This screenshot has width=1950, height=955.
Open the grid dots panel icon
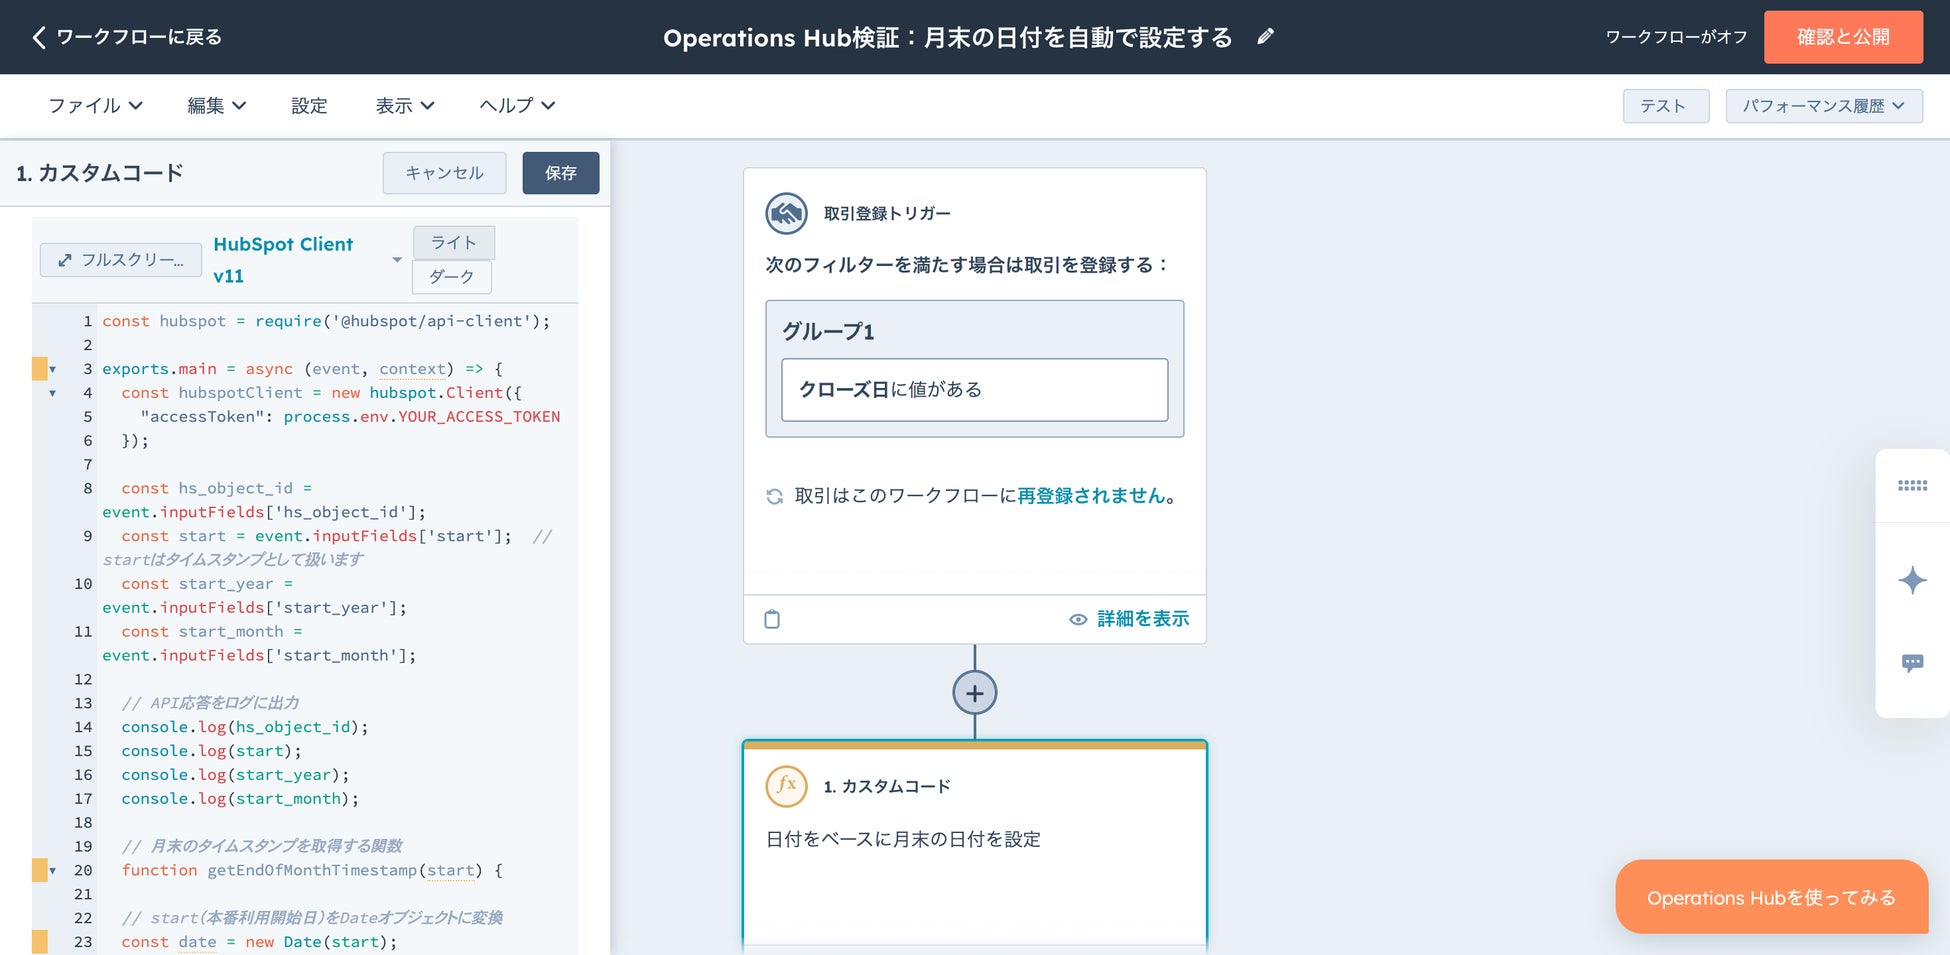pyautogui.click(x=1912, y=486)
